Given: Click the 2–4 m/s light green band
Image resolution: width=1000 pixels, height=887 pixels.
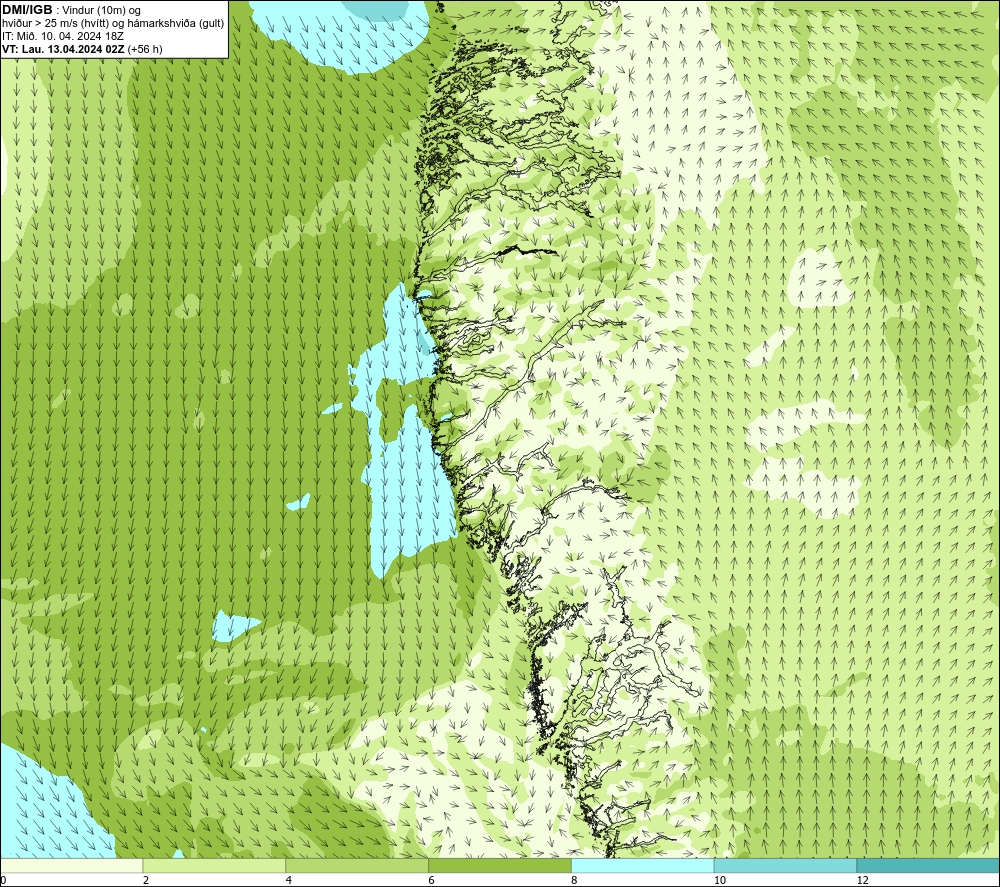Looking at the screenshot, I should [214, 865].
